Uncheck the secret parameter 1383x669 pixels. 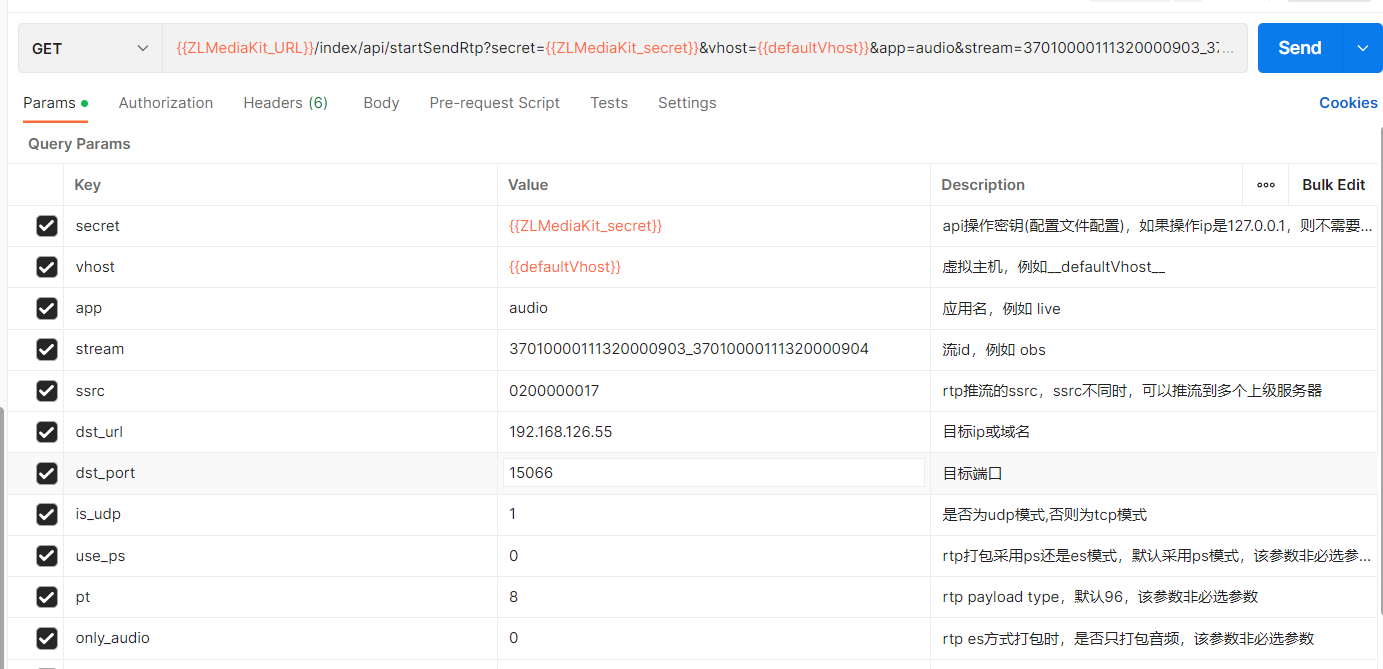point(46,226)
